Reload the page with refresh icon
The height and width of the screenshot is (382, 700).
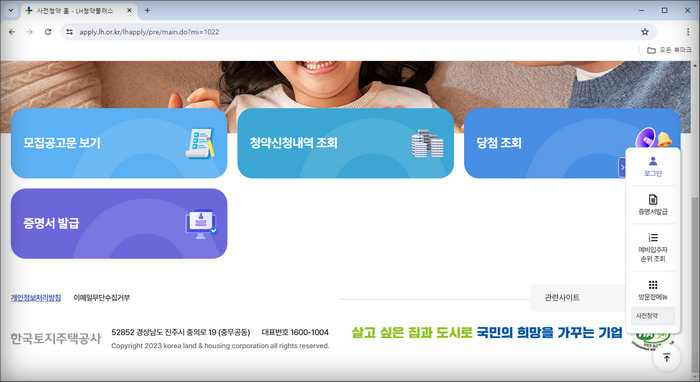click(48, 32)
